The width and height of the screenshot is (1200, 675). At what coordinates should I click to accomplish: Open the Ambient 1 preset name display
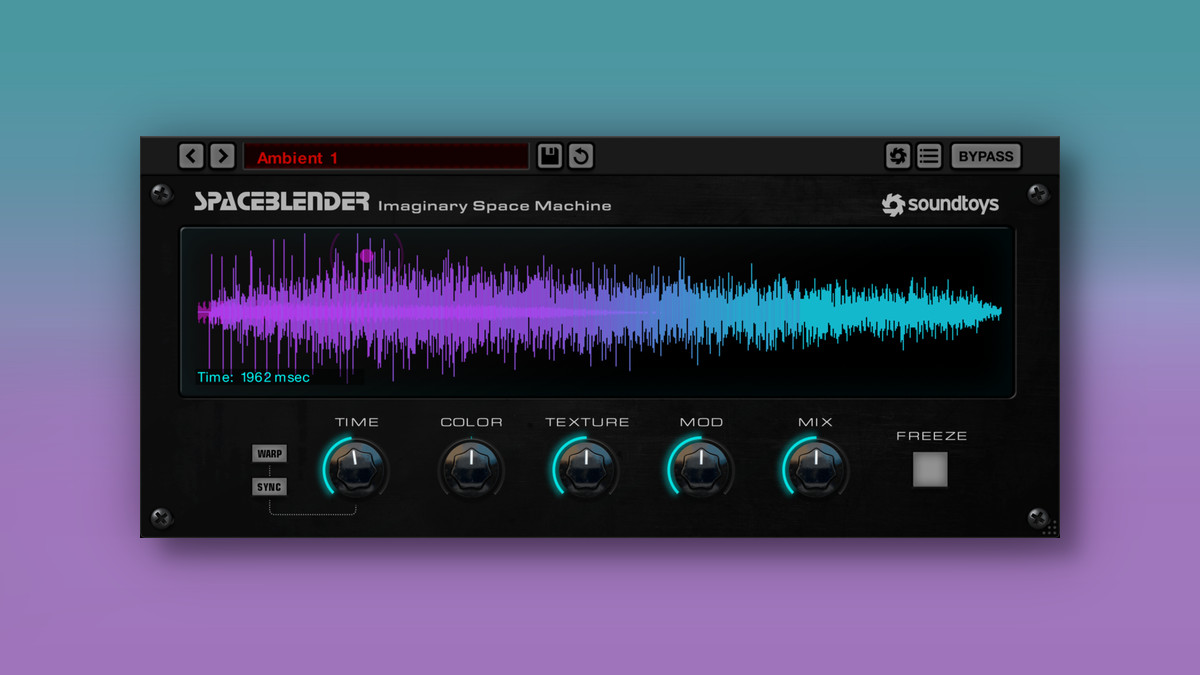[x=386, y=157]
